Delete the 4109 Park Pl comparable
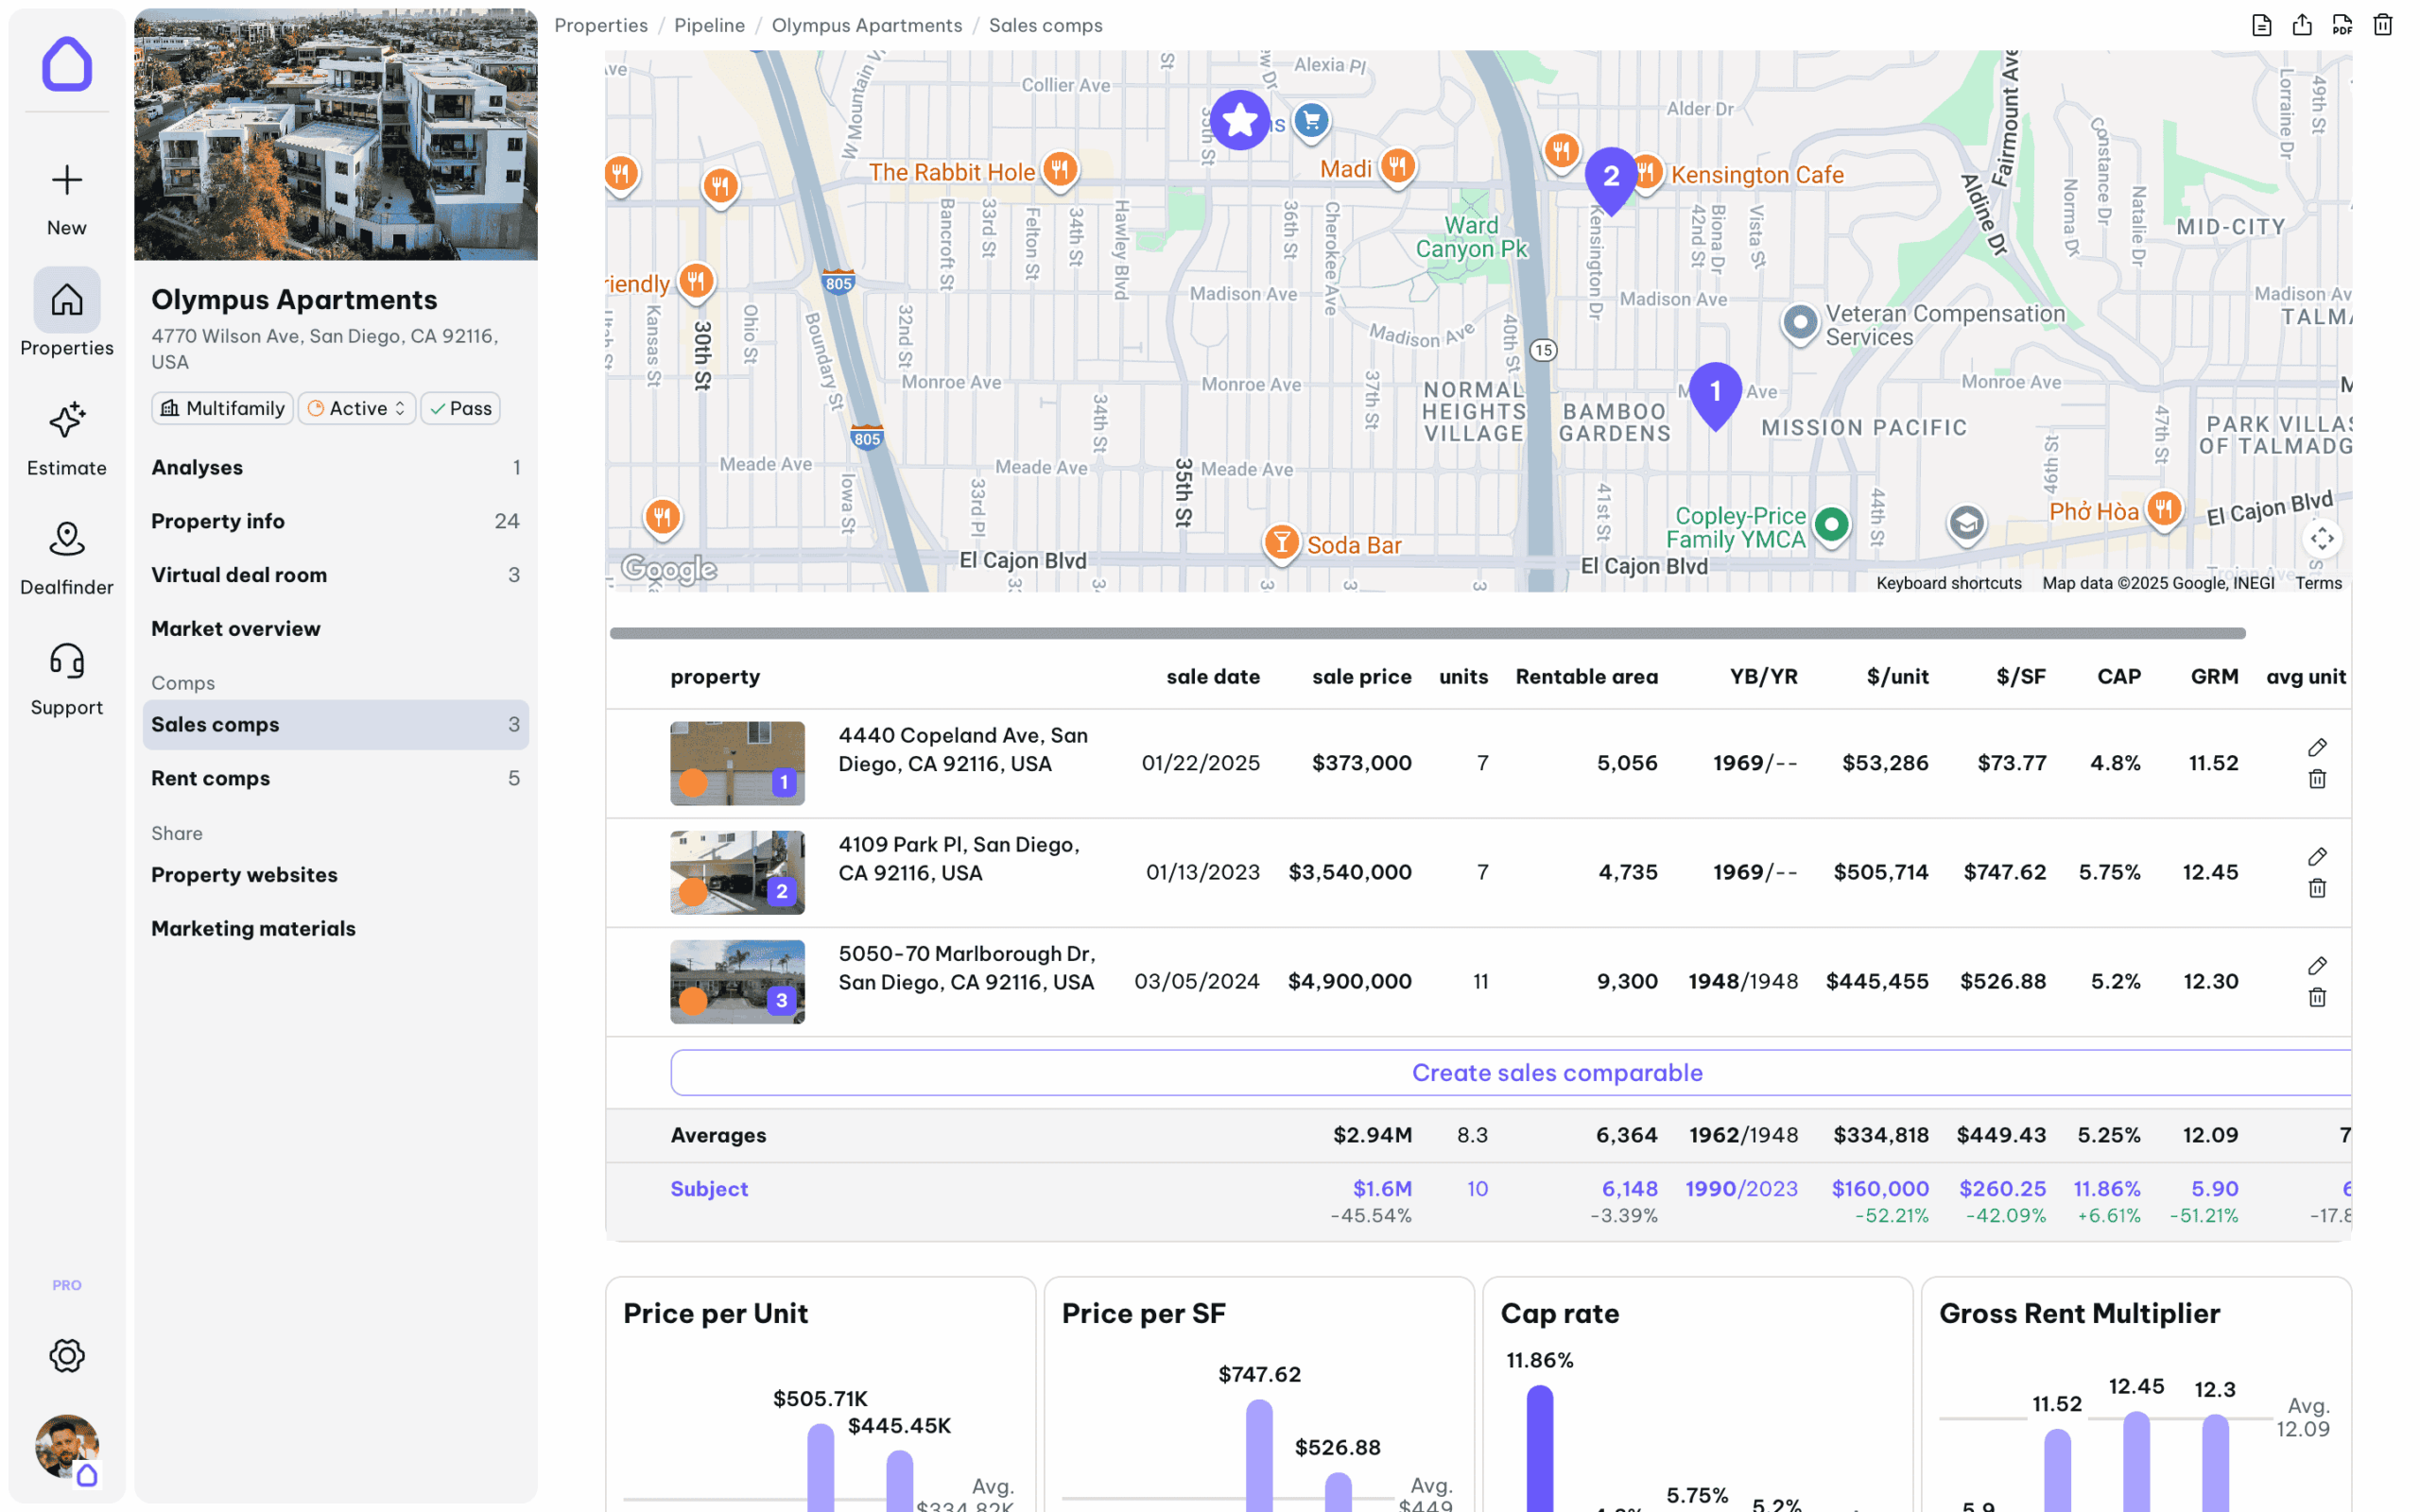This screenshot has height=1512, width=2420. click(x=2317, y=888)
